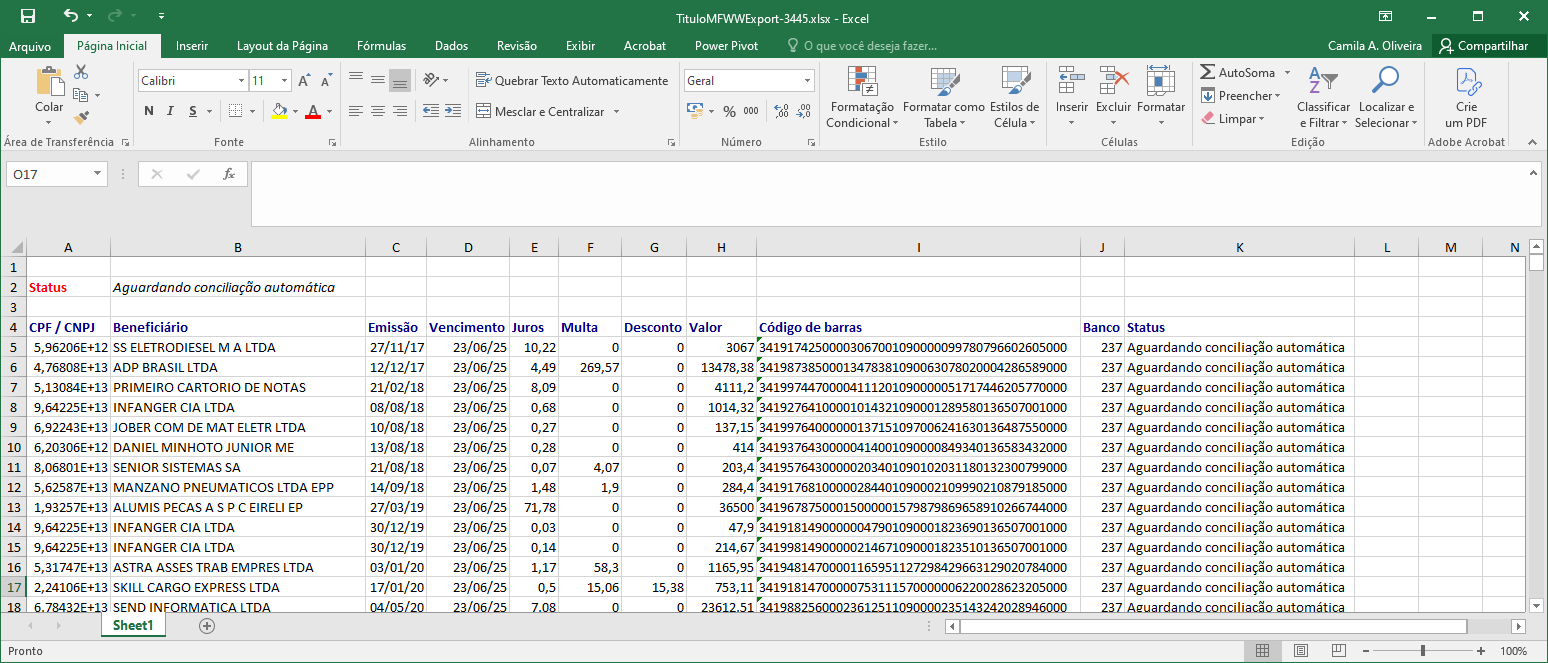The height and width of the screenshot is (663, 1548).
Task: Toggle underline (S) formatting
Action: click(191, 111)
